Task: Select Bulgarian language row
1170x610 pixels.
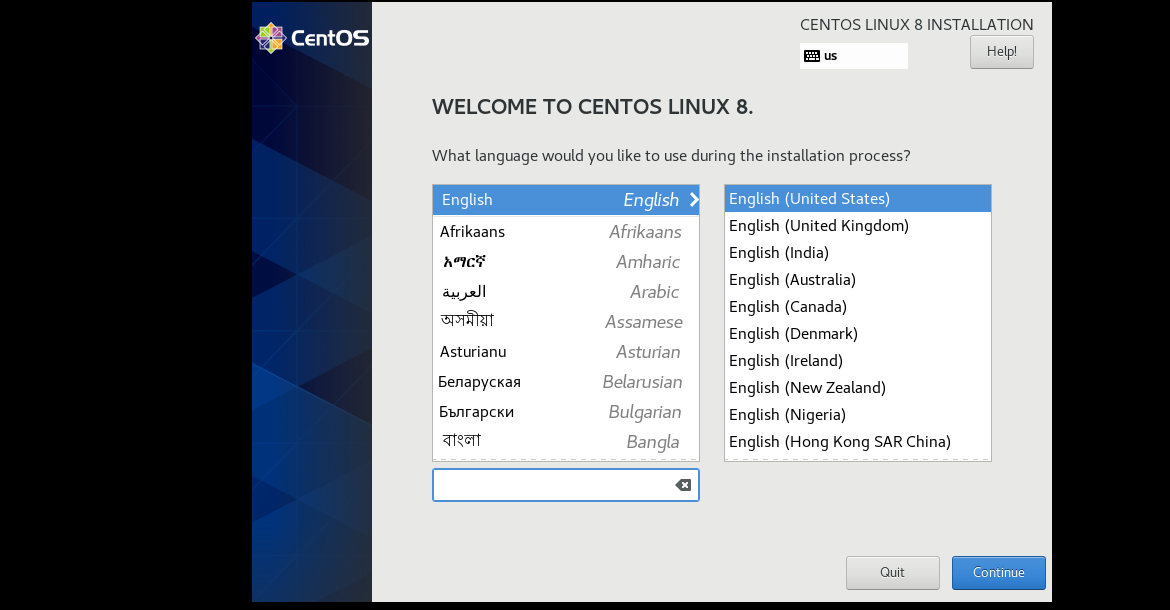Action: click(x=566, y=412)
